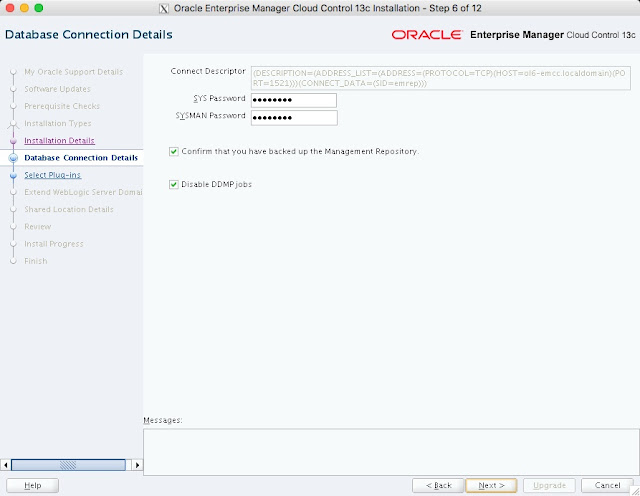Open the Installation Details step link
The height and width of the screenshot is (496, 640).
59,140
